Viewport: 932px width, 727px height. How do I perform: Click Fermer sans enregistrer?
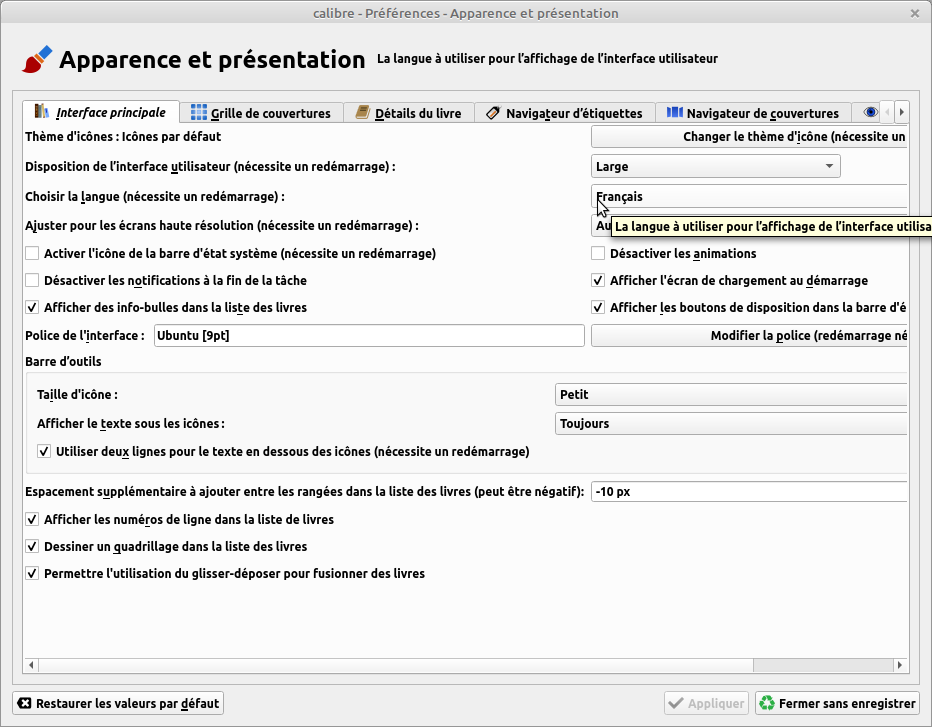coord(837,703)
